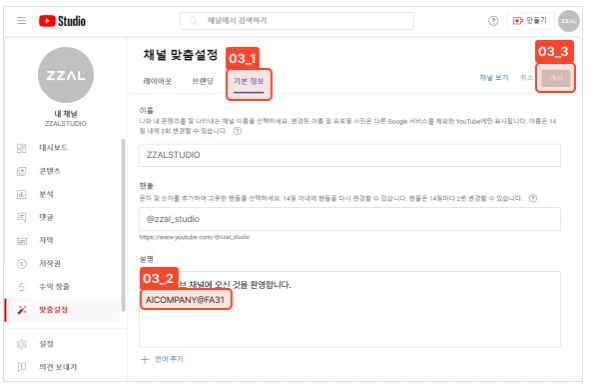The height and width of the screenshot is (387, 589).
Task: Open 자막 subtitles icon in sidebar
Action: pos(22,241)
